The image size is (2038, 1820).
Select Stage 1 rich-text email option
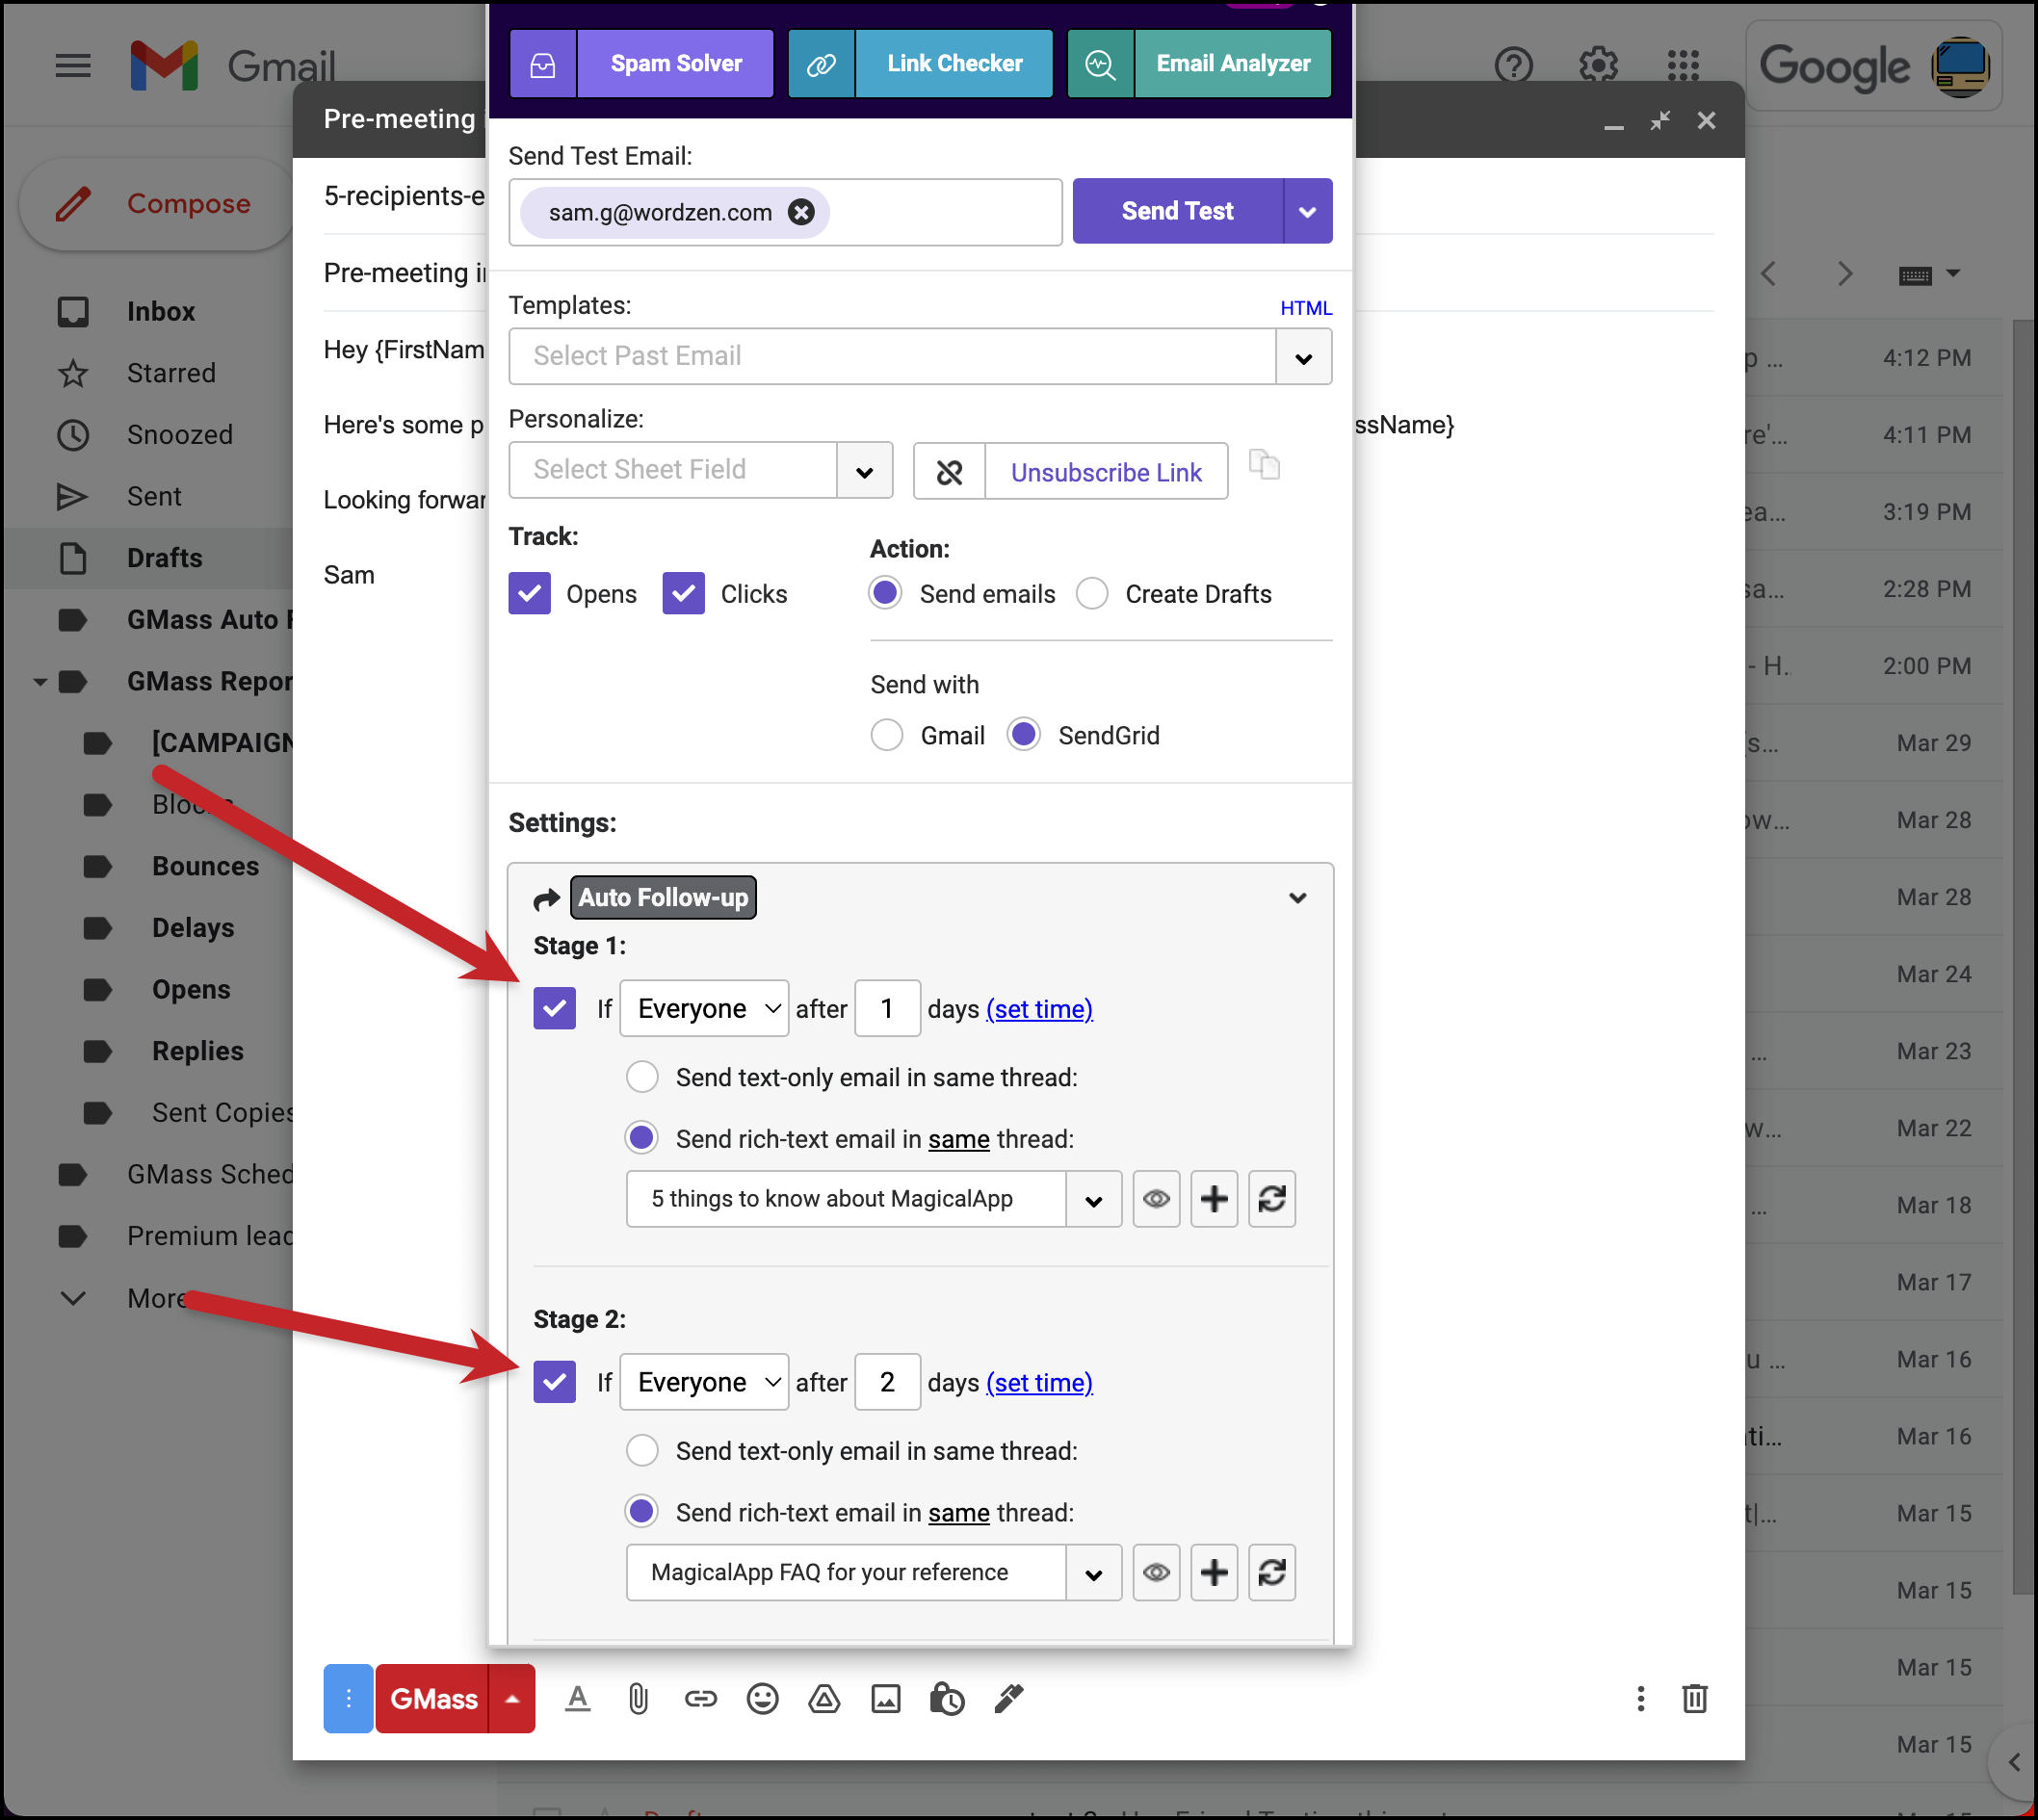[642, 1139]
